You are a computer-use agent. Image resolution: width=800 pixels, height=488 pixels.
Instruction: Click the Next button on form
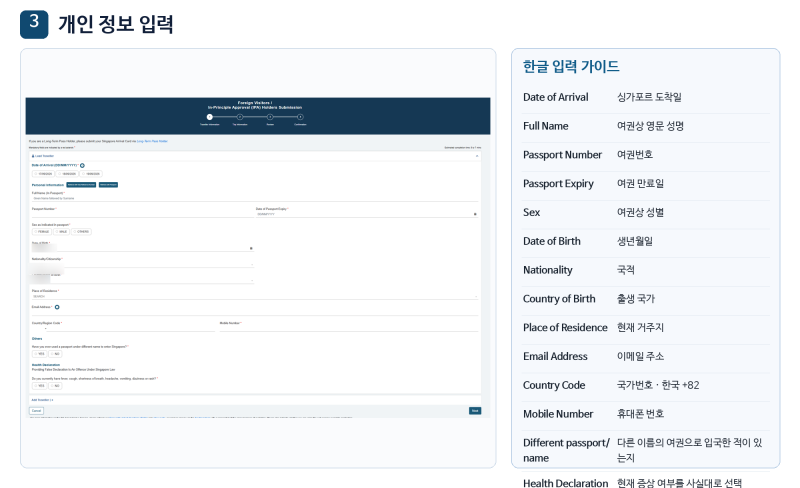tap(475, 411)
